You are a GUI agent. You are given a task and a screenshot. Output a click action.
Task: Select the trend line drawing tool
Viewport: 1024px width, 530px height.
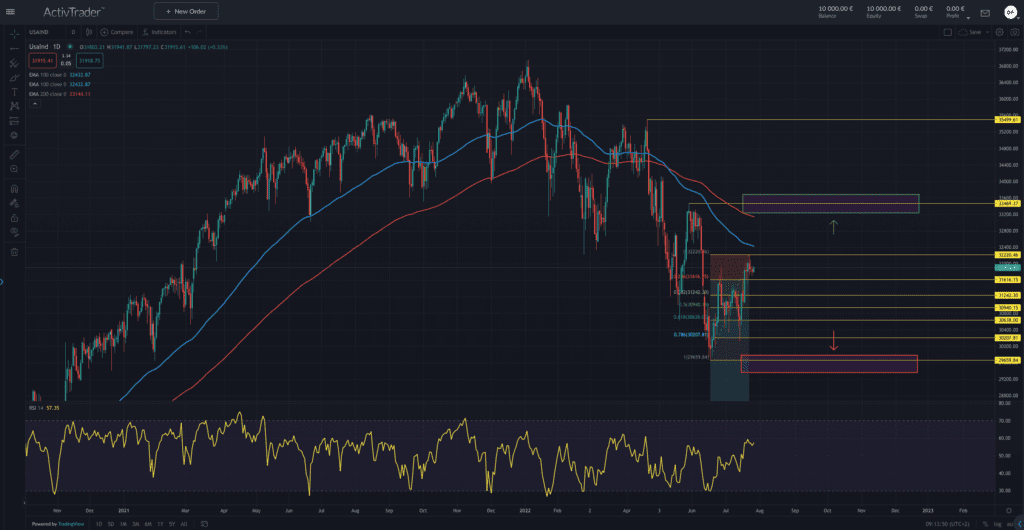pyautogui.click(x=14, y=48)
